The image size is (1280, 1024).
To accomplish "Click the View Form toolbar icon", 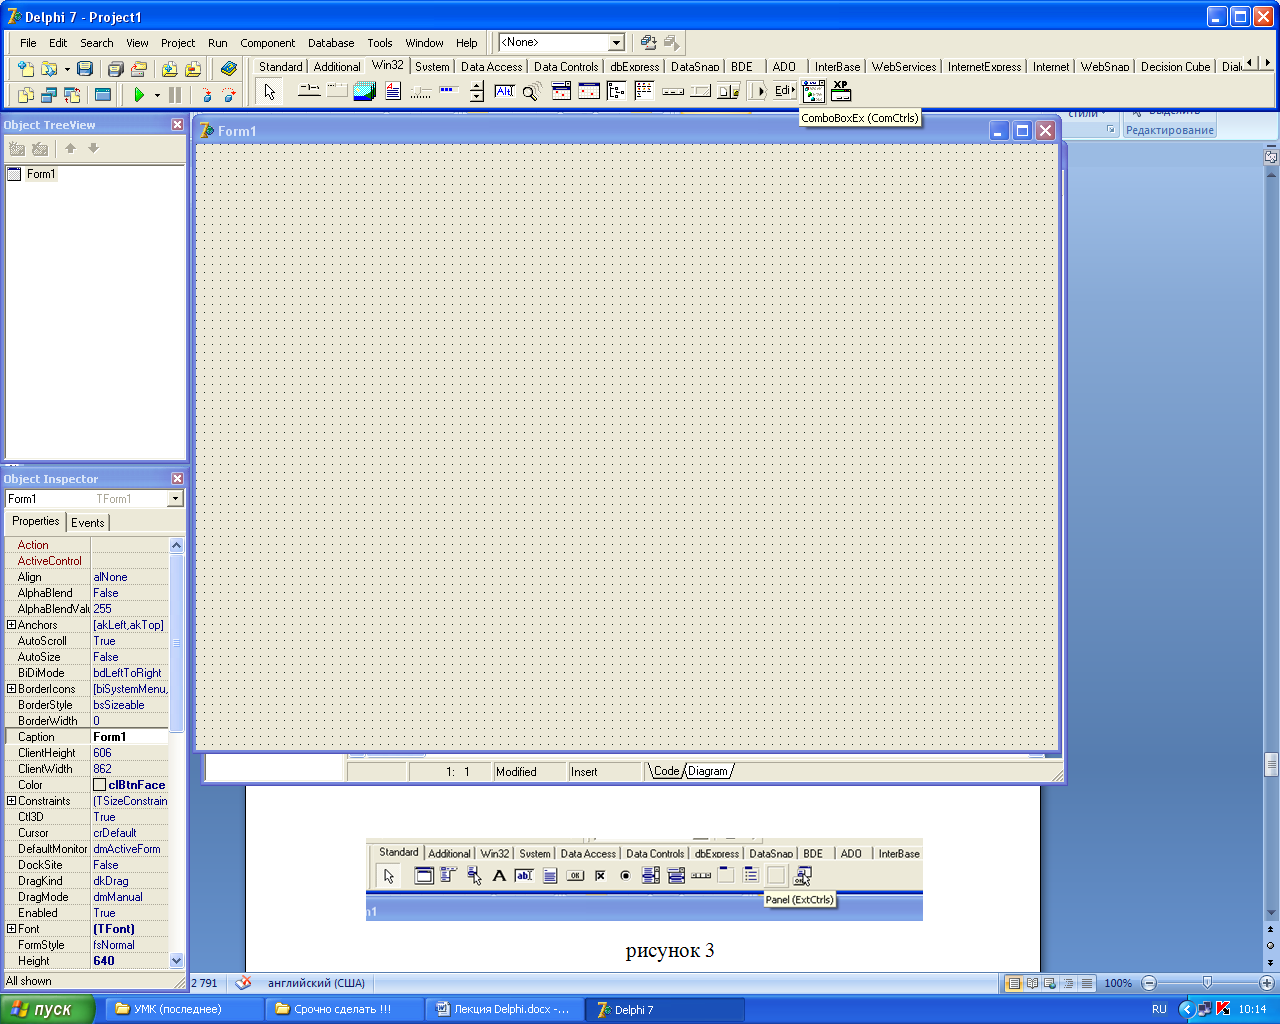I will (x=48, y=95).
